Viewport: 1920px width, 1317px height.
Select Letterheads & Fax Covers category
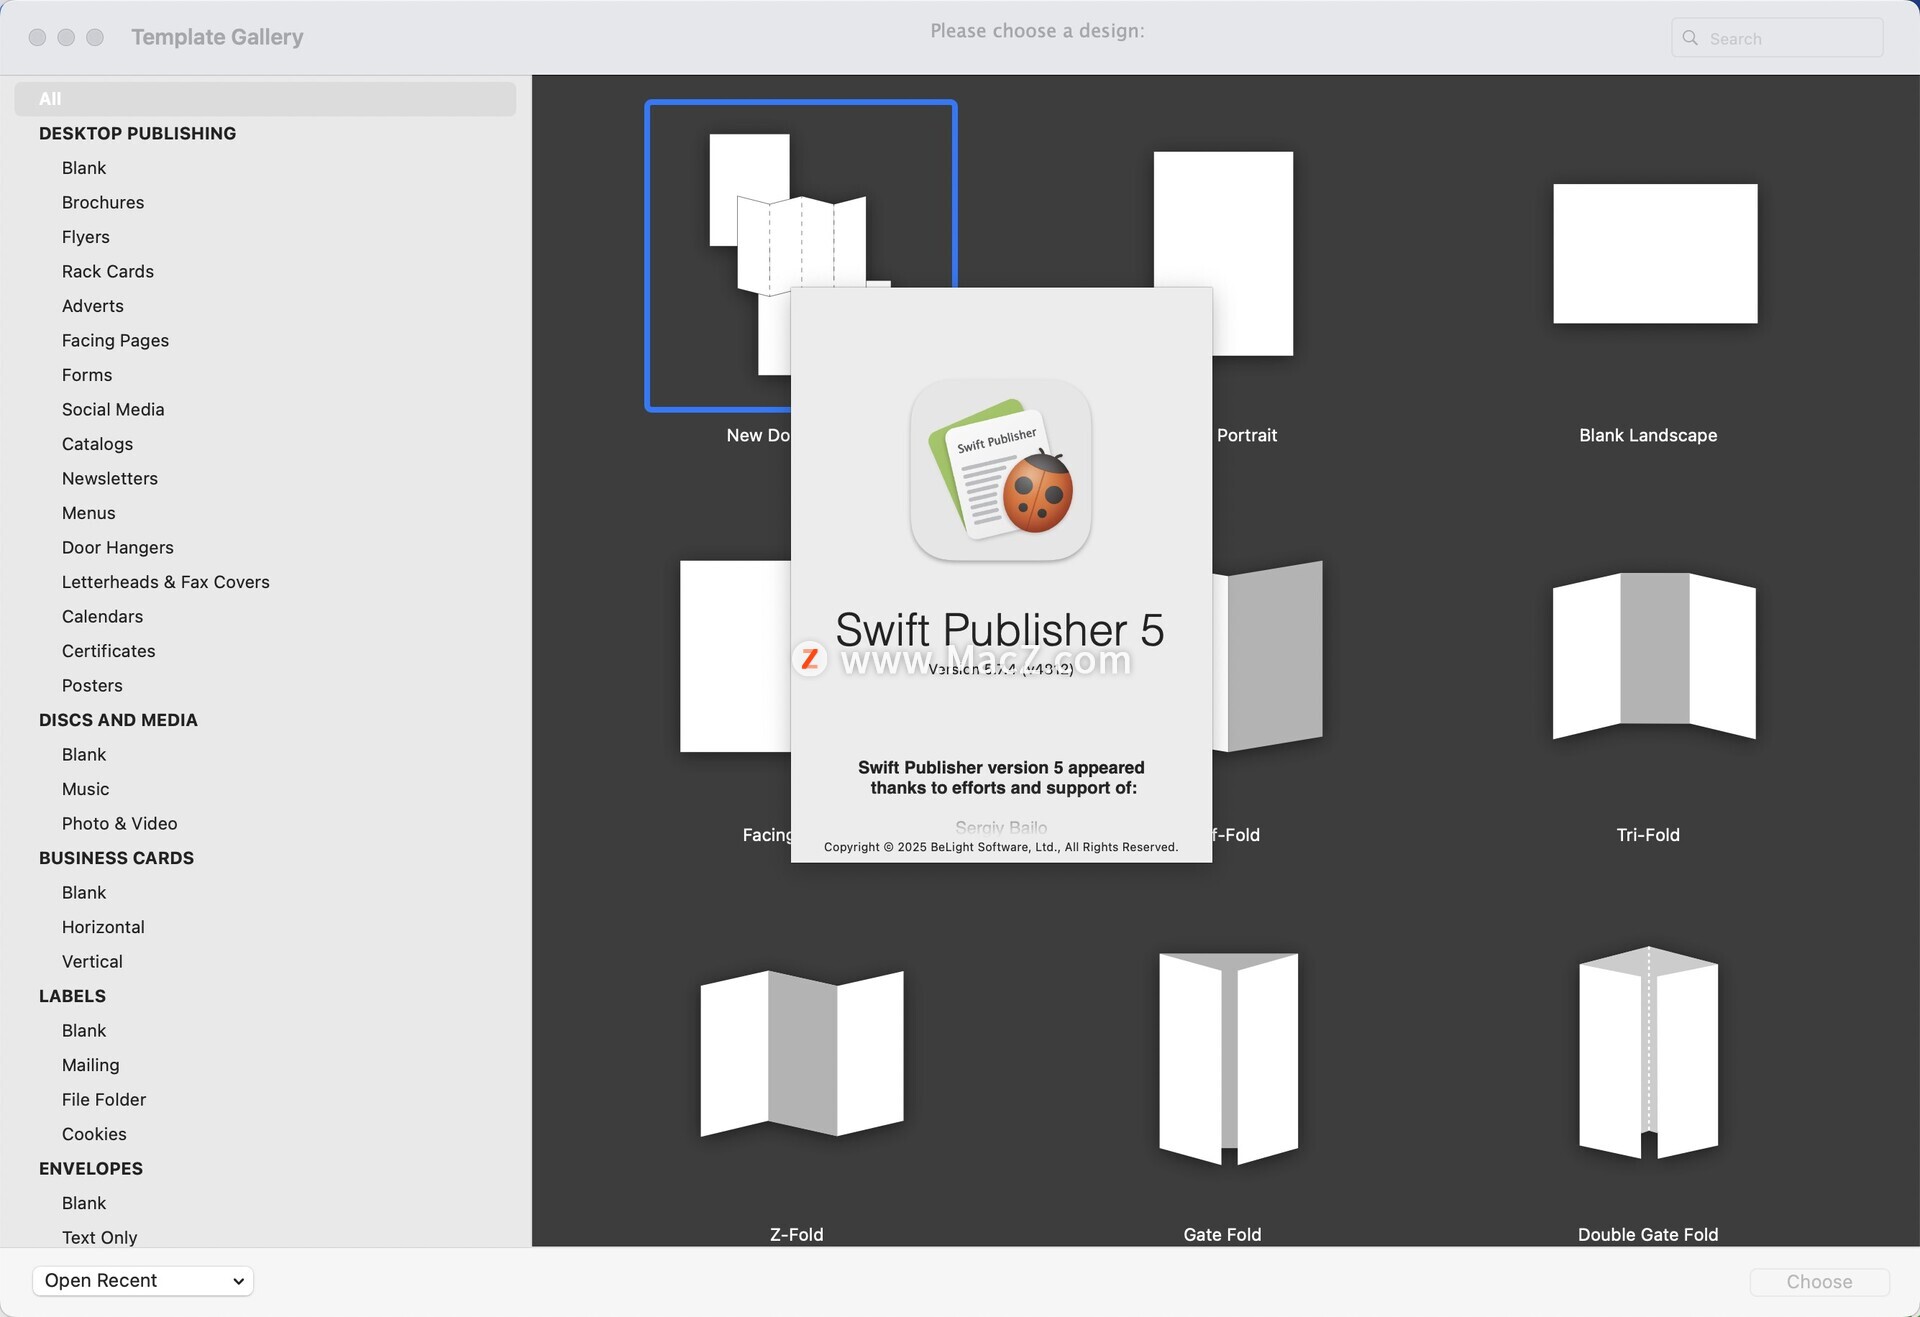166,582
